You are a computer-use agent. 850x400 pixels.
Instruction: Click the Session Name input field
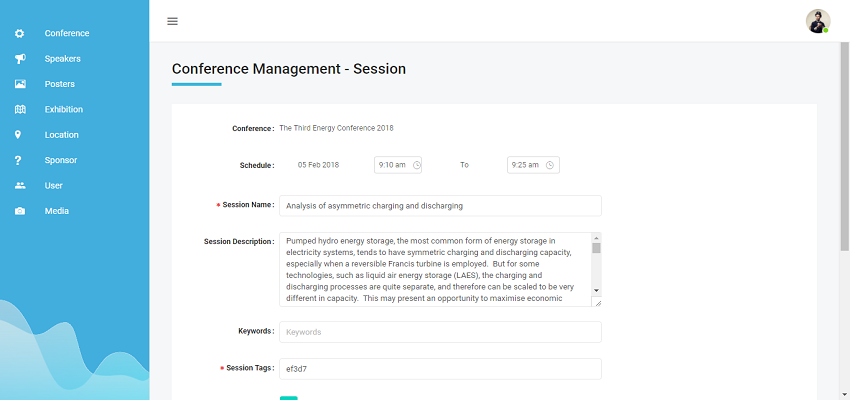tap(440, 206)
